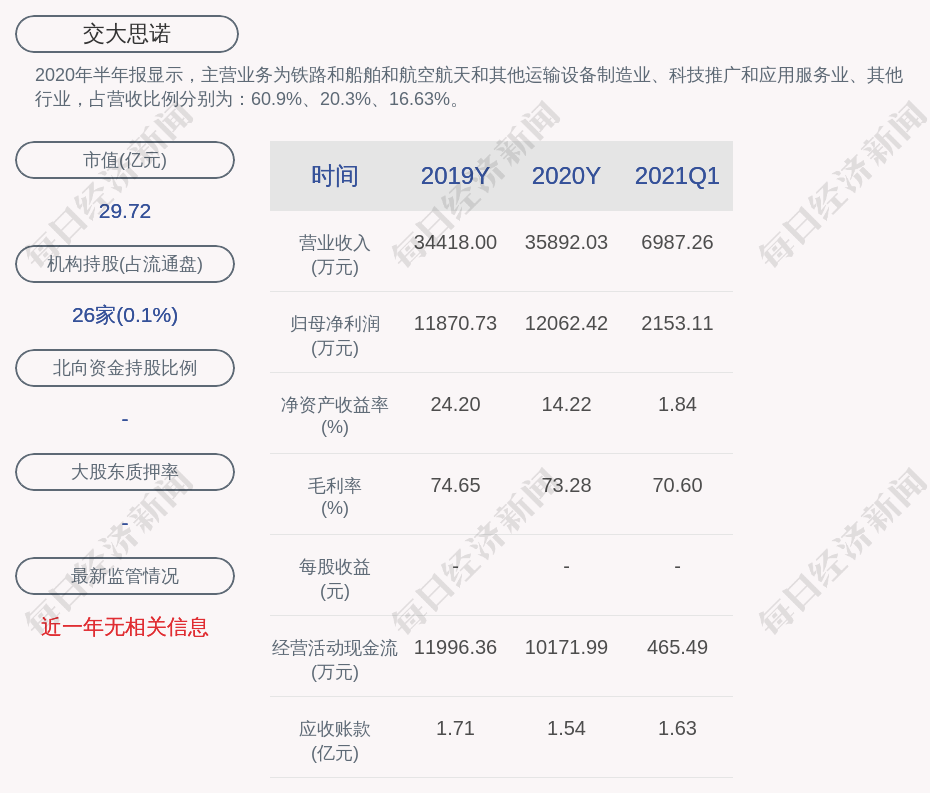Screen dimensions: 930x793
Task: Click ROE value 1.84
Action: 677,405
